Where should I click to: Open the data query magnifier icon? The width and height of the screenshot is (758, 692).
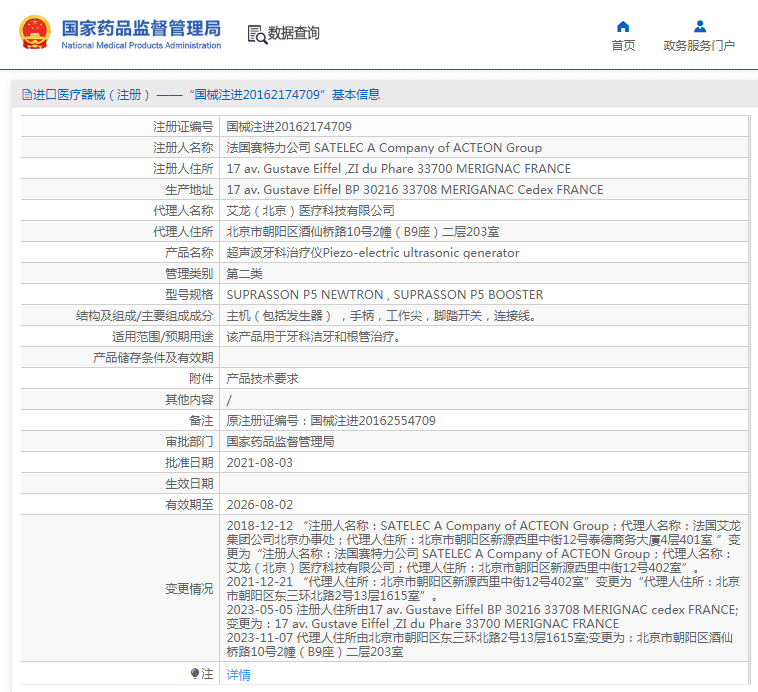point(257,34)
